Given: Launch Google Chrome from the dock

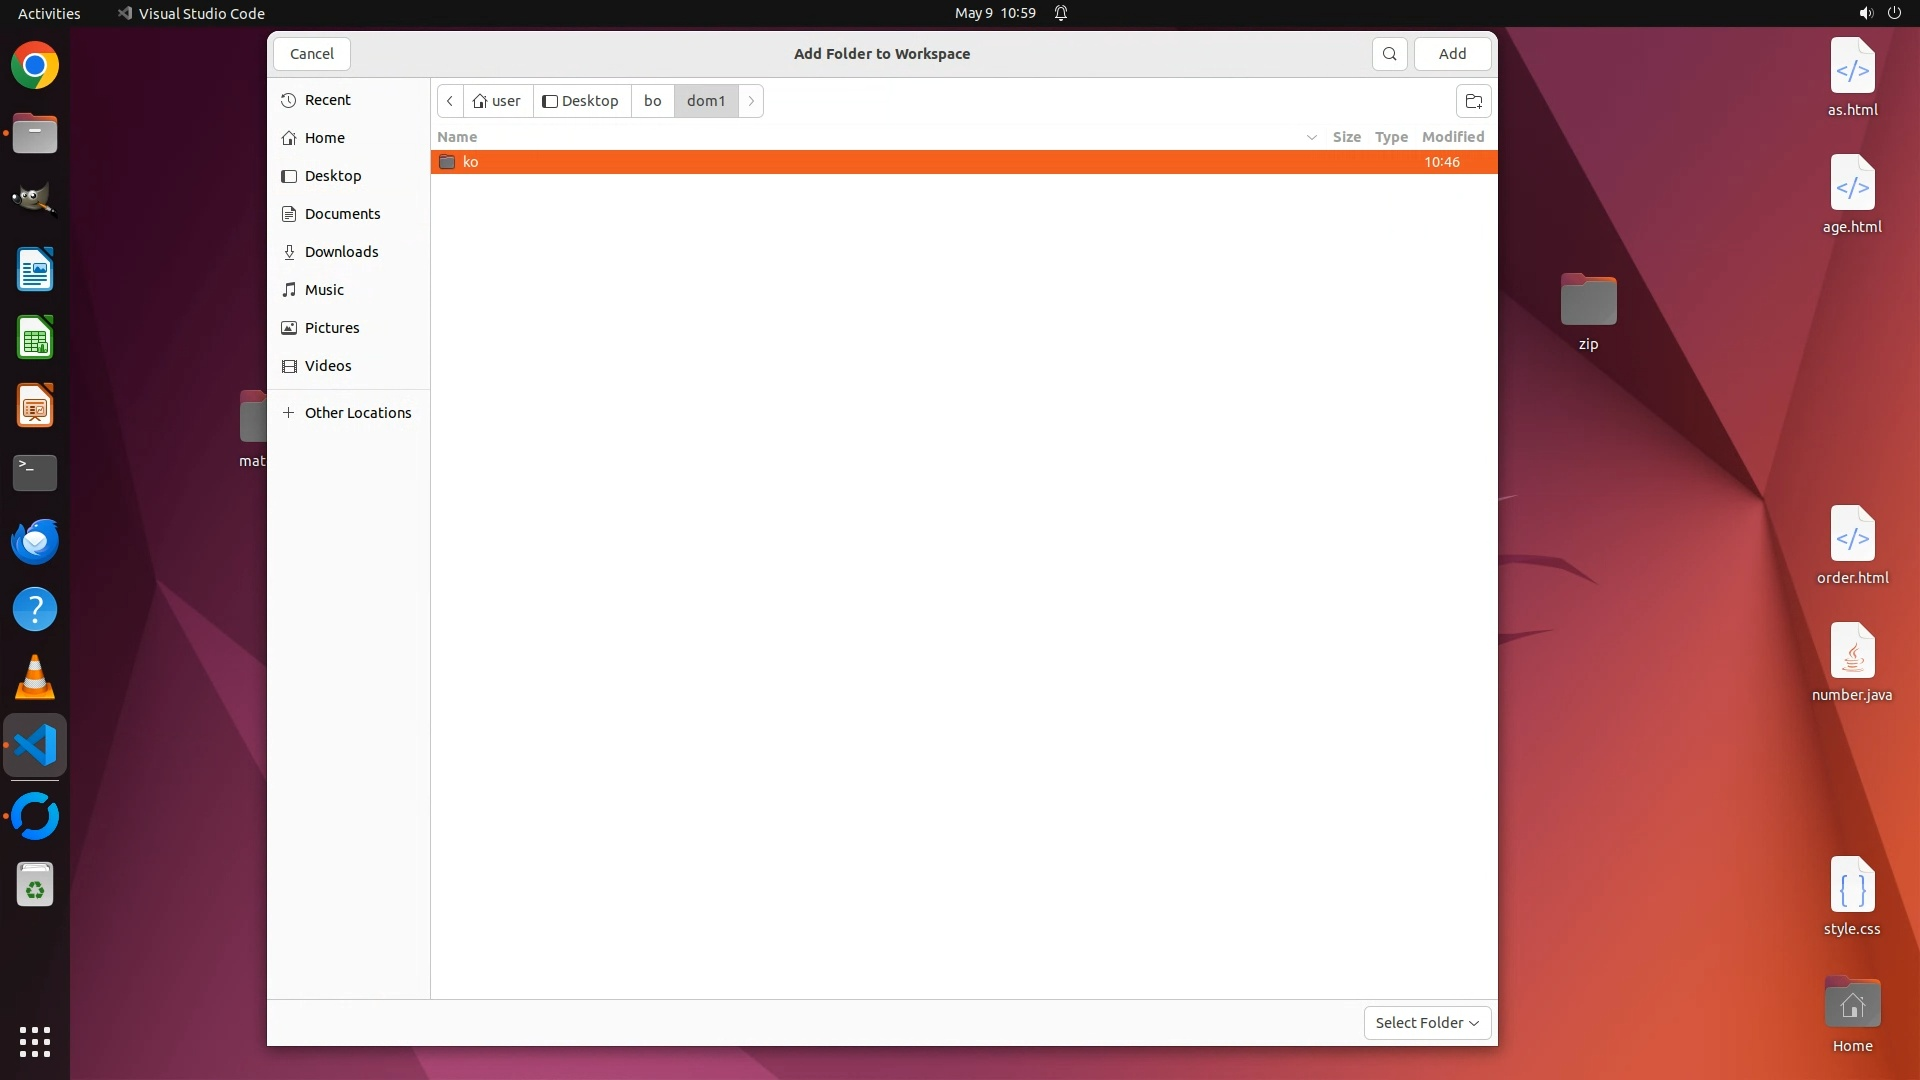Looking at the screenshot, I should tap(35, 66).
